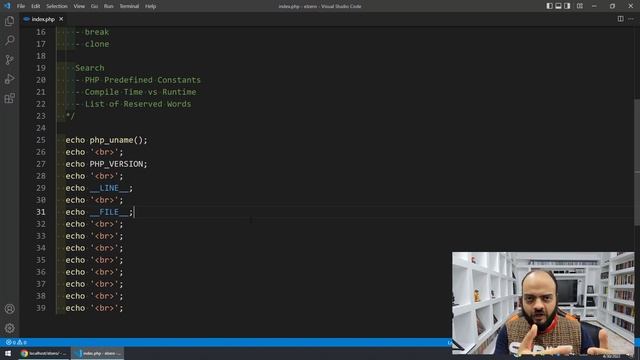Open the Manage gear icon
Viewport: 640px width, 360px height.
tap(9, 328)
